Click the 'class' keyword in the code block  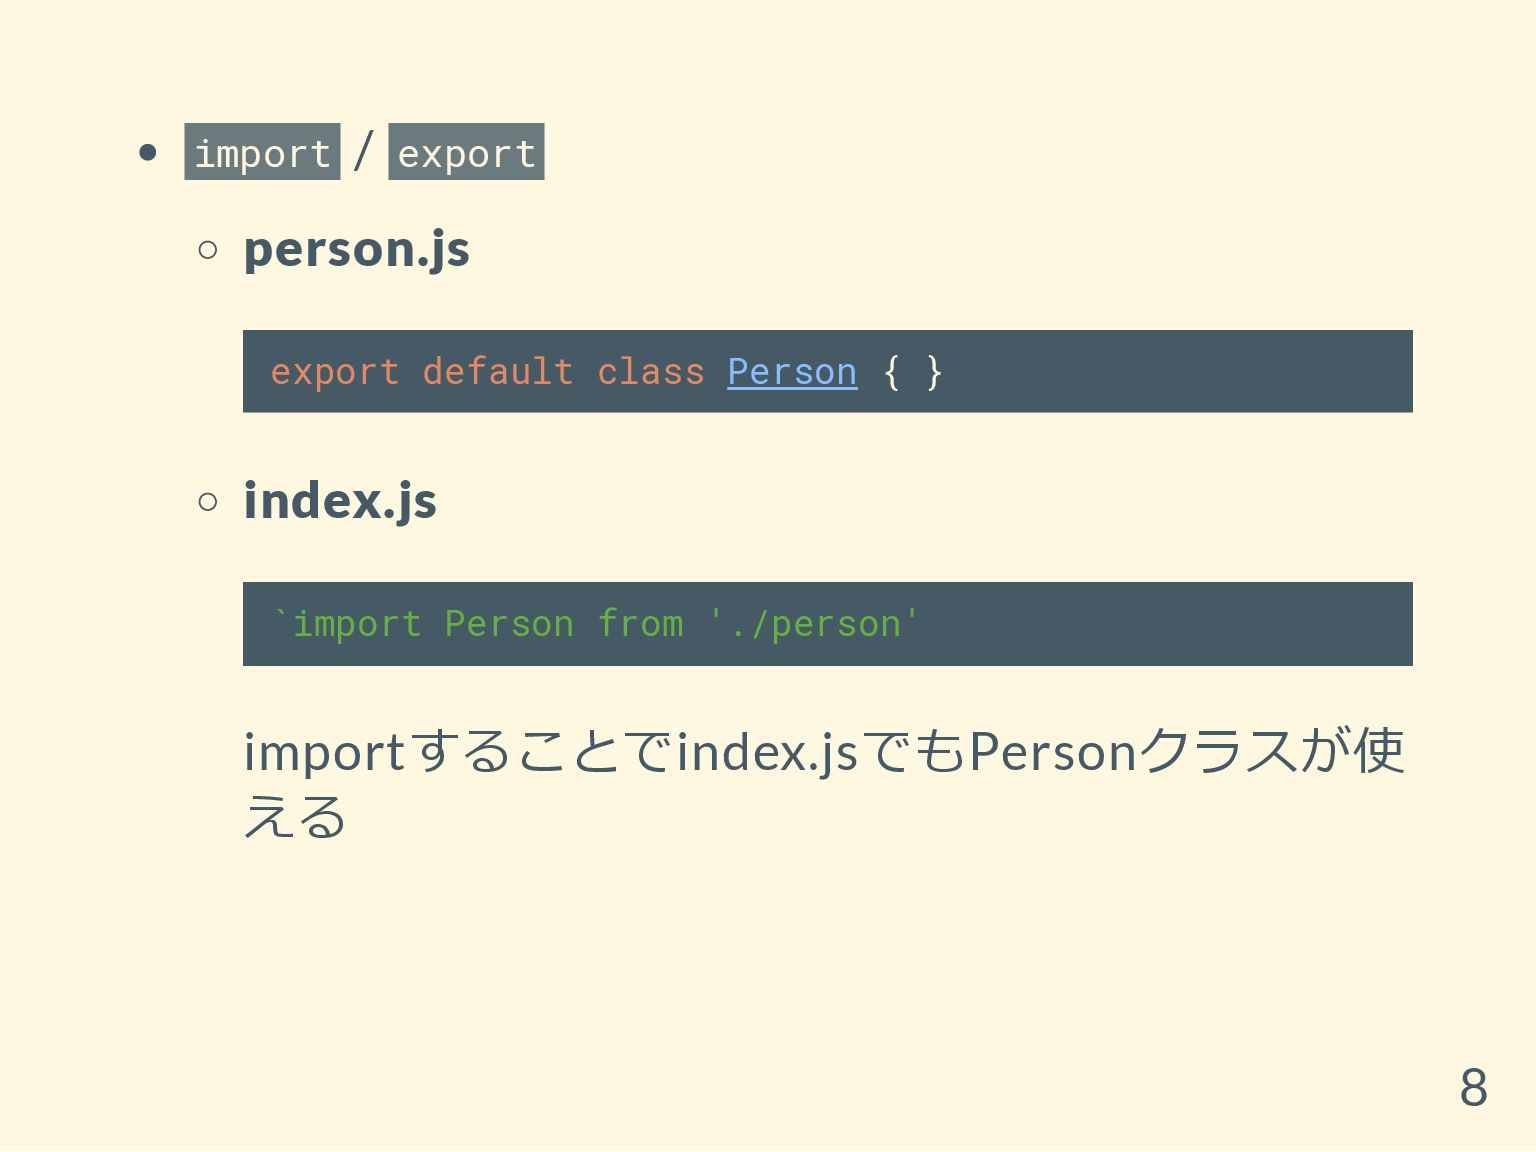651,372
